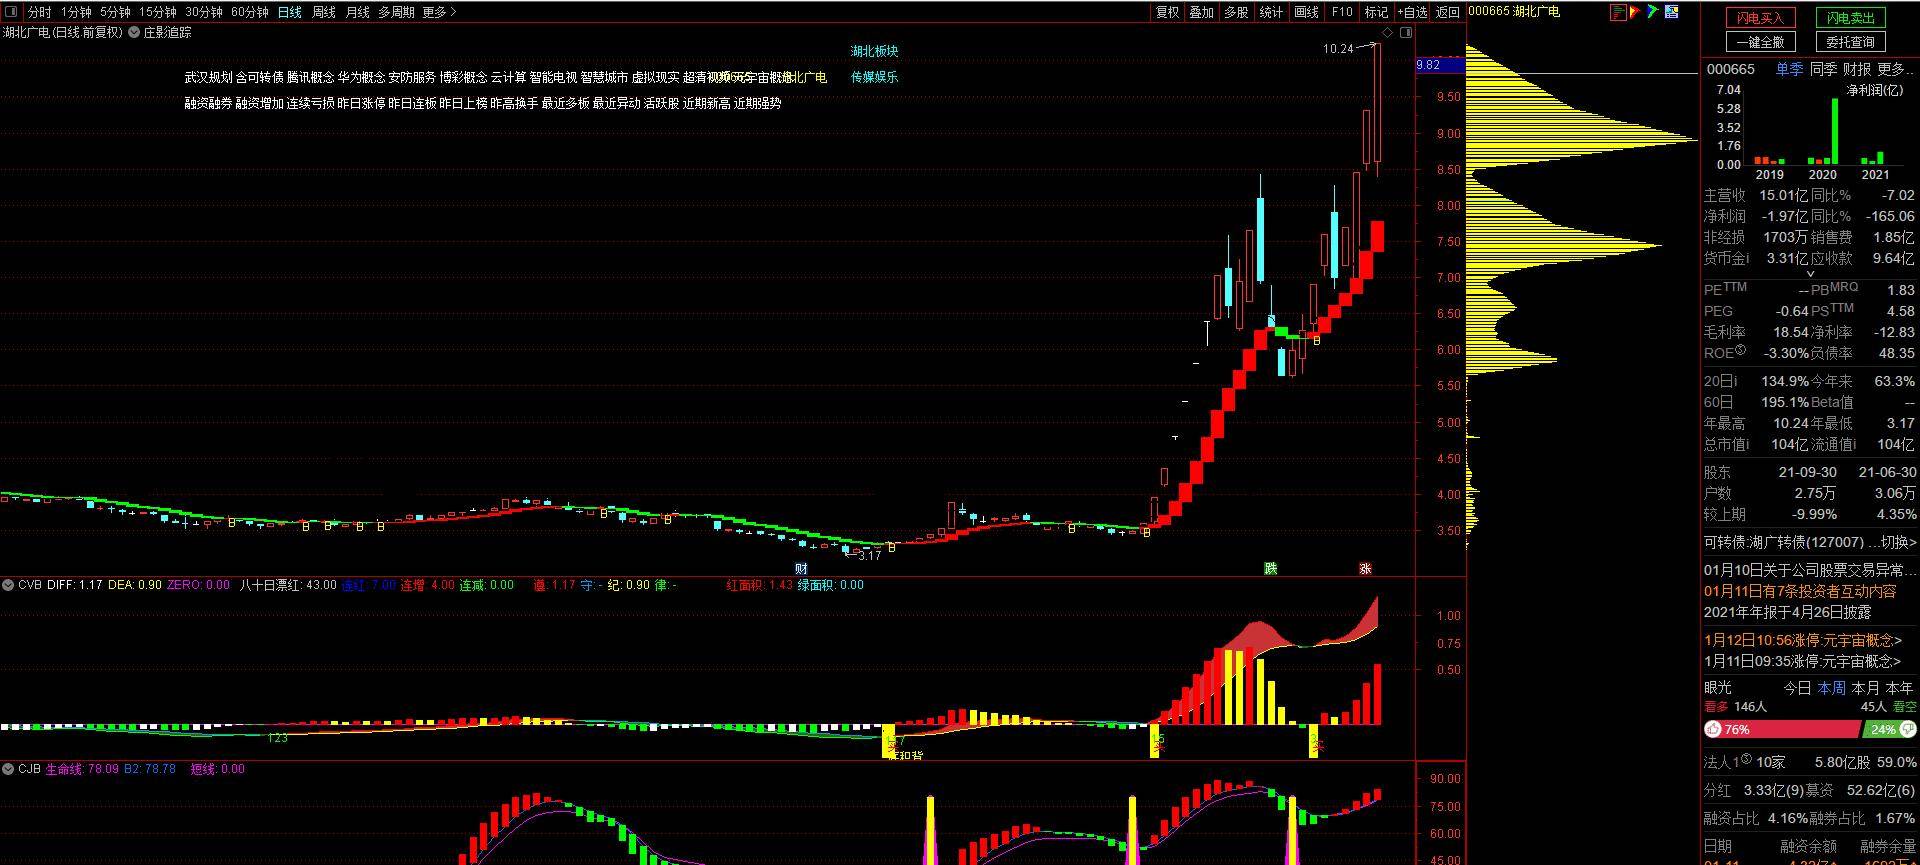The image size is (1920, 865).
Task: Expand 更多 periods menu
Action: pos(439,12)
